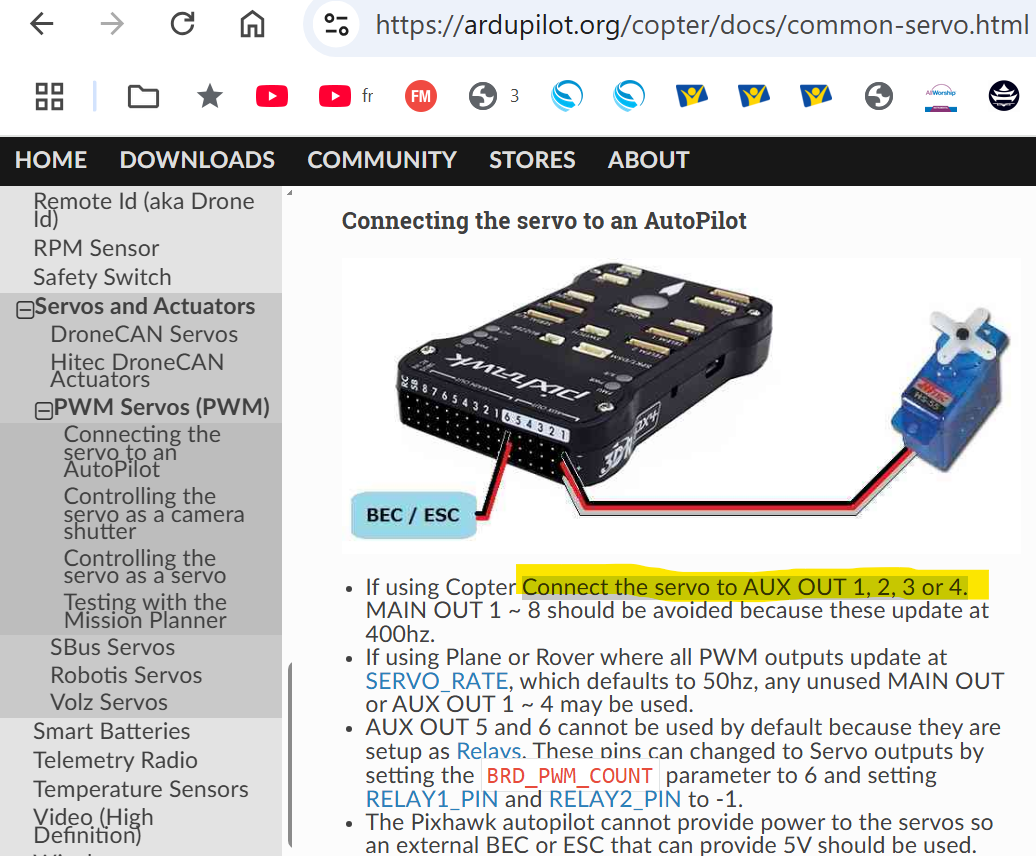Open the third blue-yellow Y bookmark
The height and width of the screenshot is (856, 1036).
(x=816, y=96)
